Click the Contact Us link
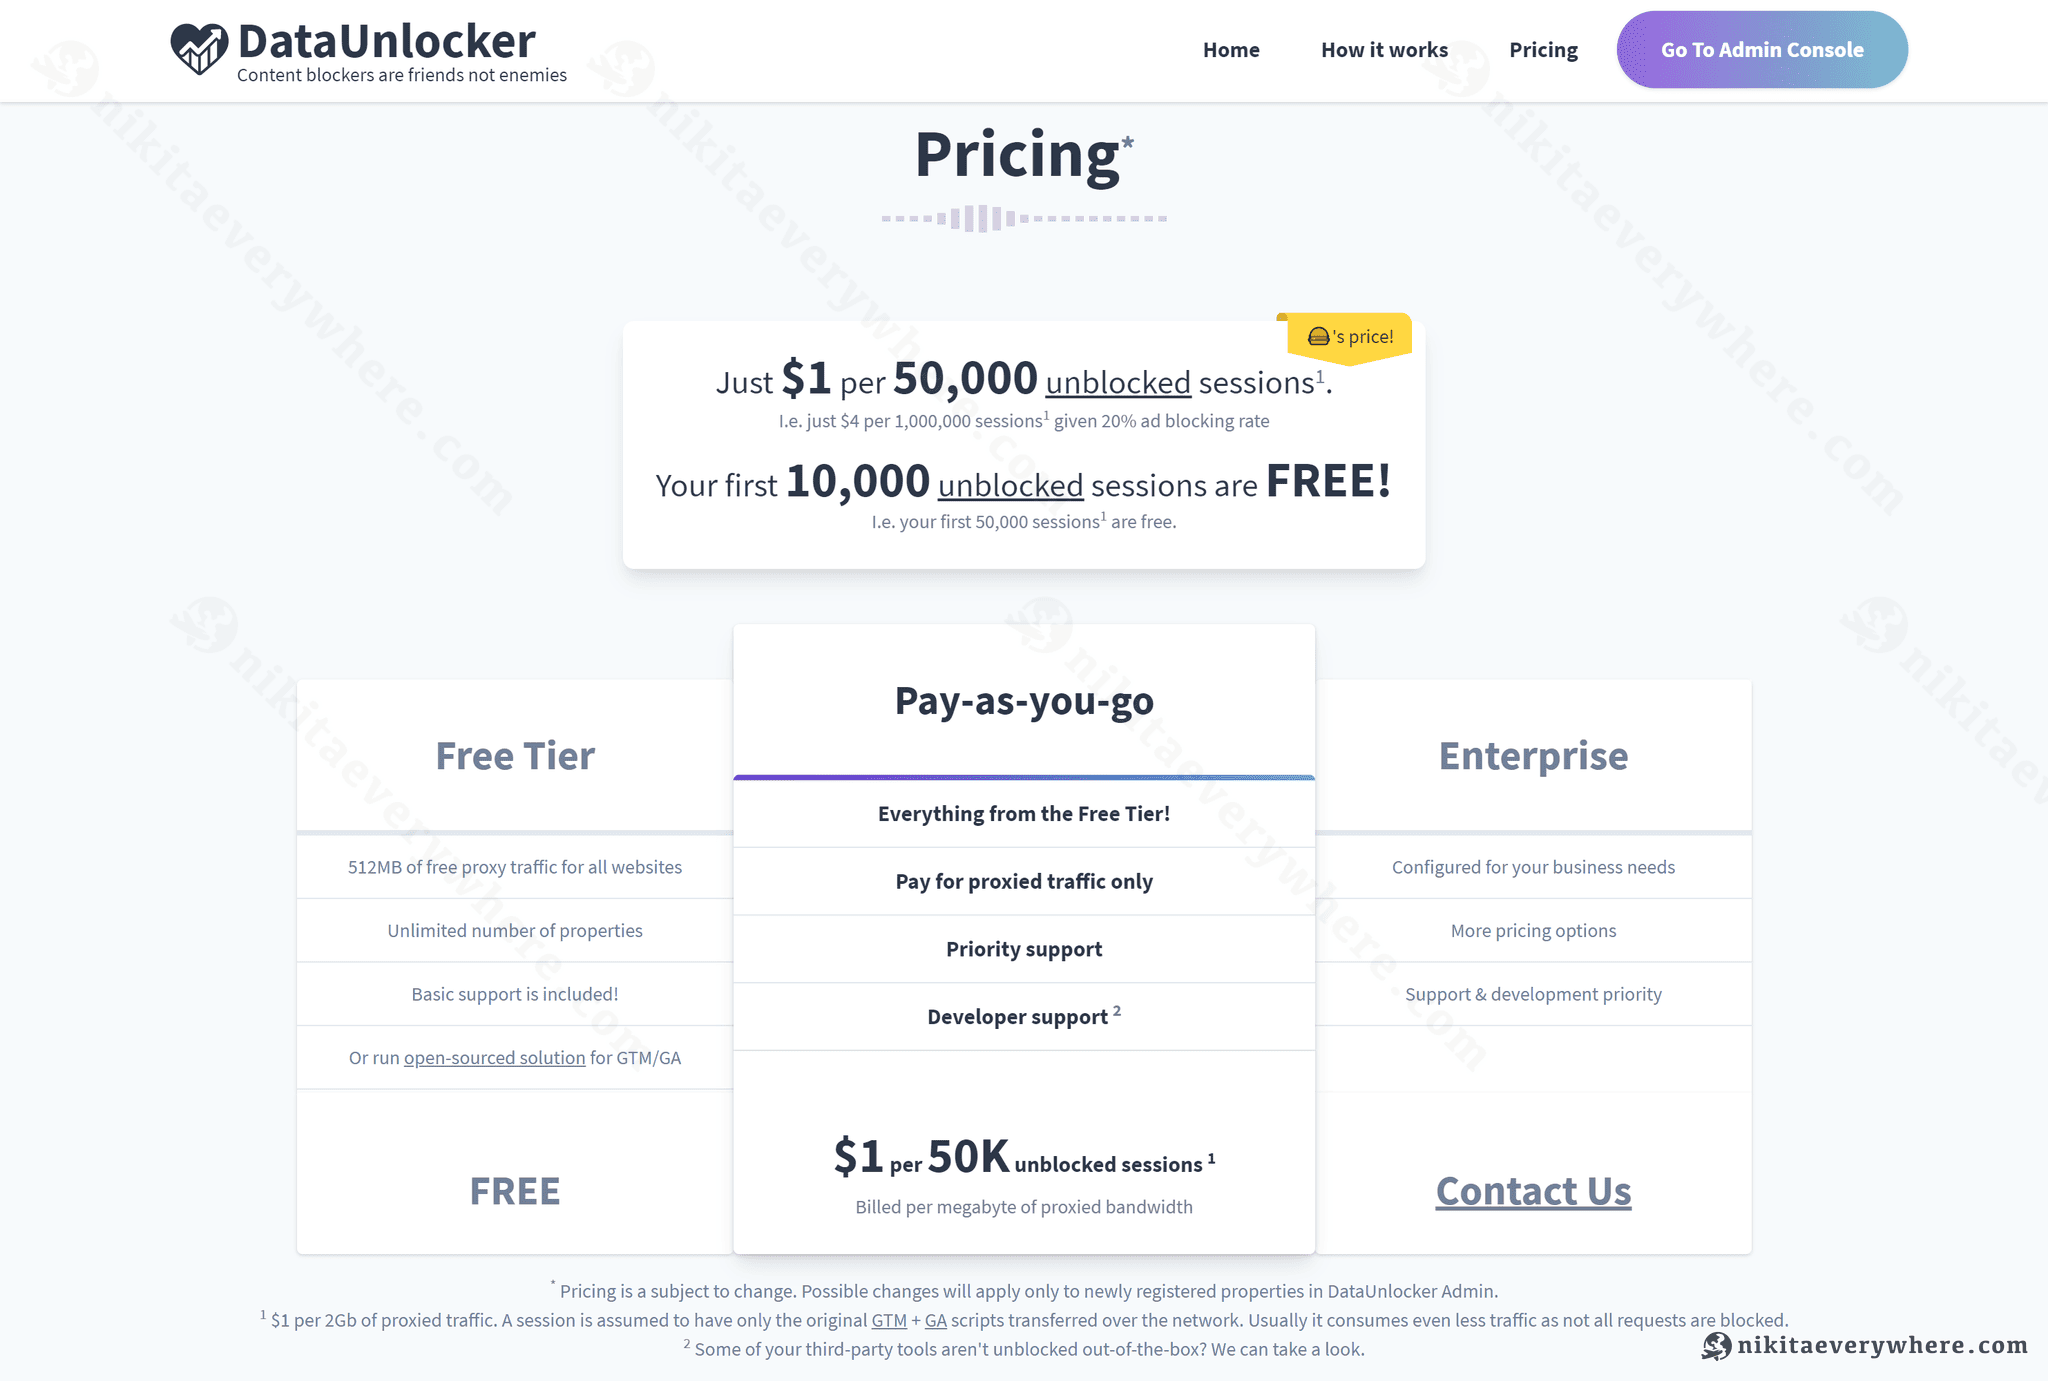The width and height of the screenshot is (2048, 1381). (x=1533, y=1191)
